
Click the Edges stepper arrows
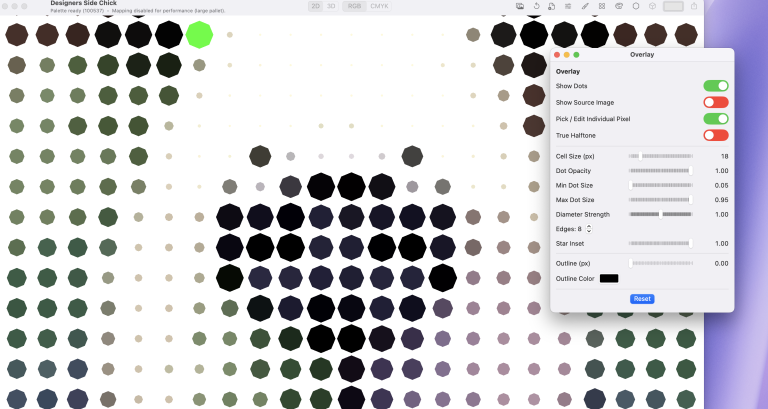589,229
